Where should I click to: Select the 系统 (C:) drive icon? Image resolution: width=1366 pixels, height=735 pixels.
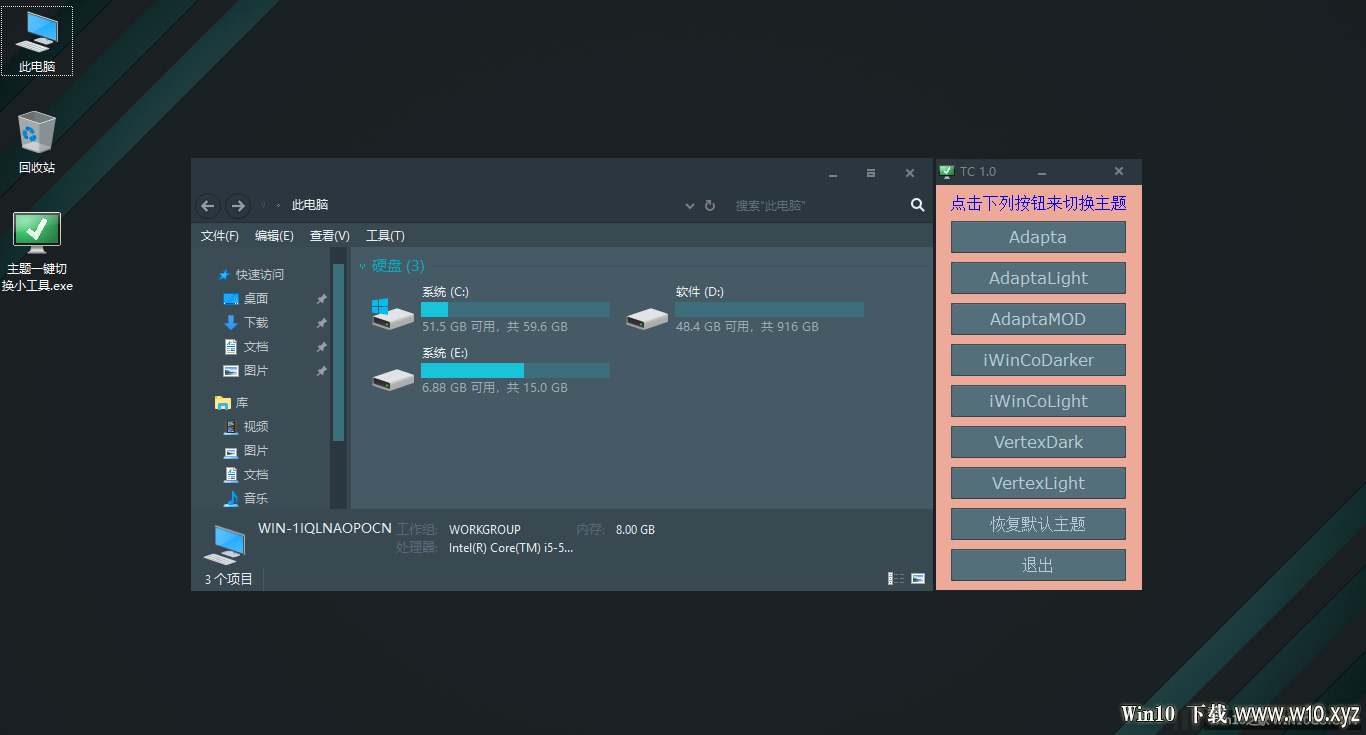pyautogui.click(x=392, y=313)
